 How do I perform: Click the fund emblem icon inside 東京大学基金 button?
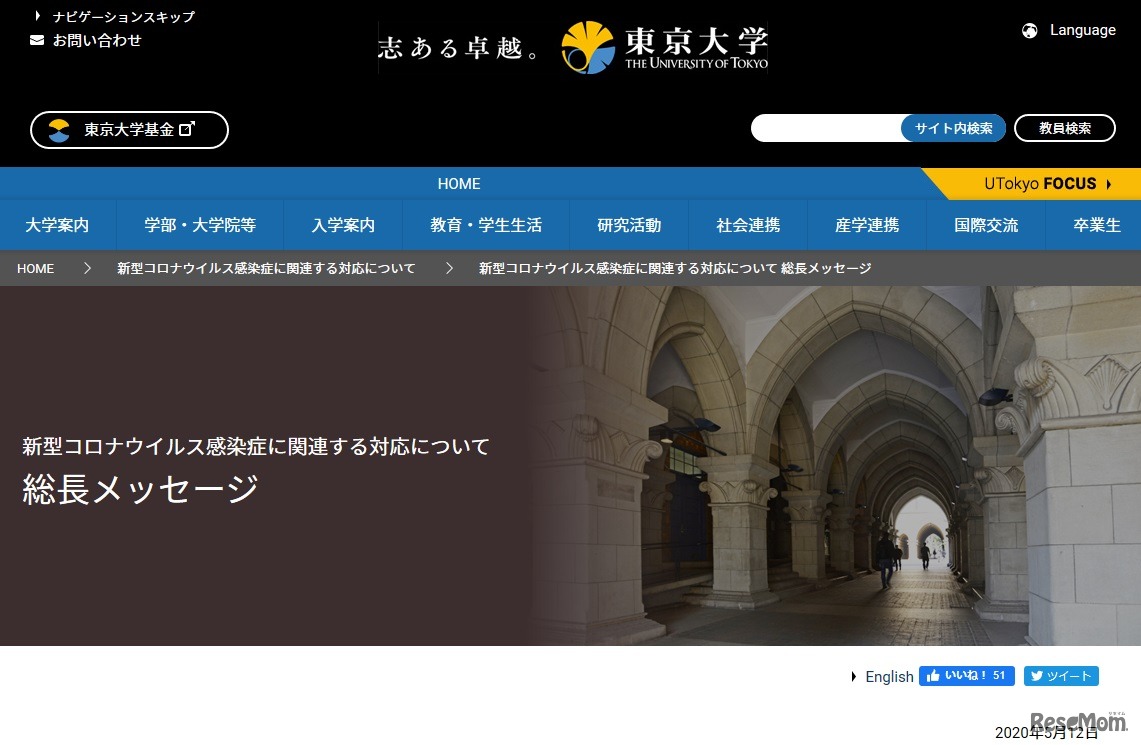(59, 129)
